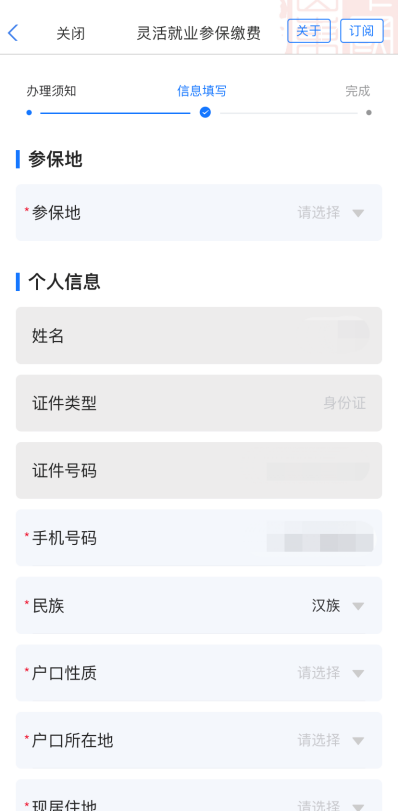Image resolution: width=398 pixels, height=811 pixels.
Task: Click the 证件号码 field
Action: pos(199,471)
